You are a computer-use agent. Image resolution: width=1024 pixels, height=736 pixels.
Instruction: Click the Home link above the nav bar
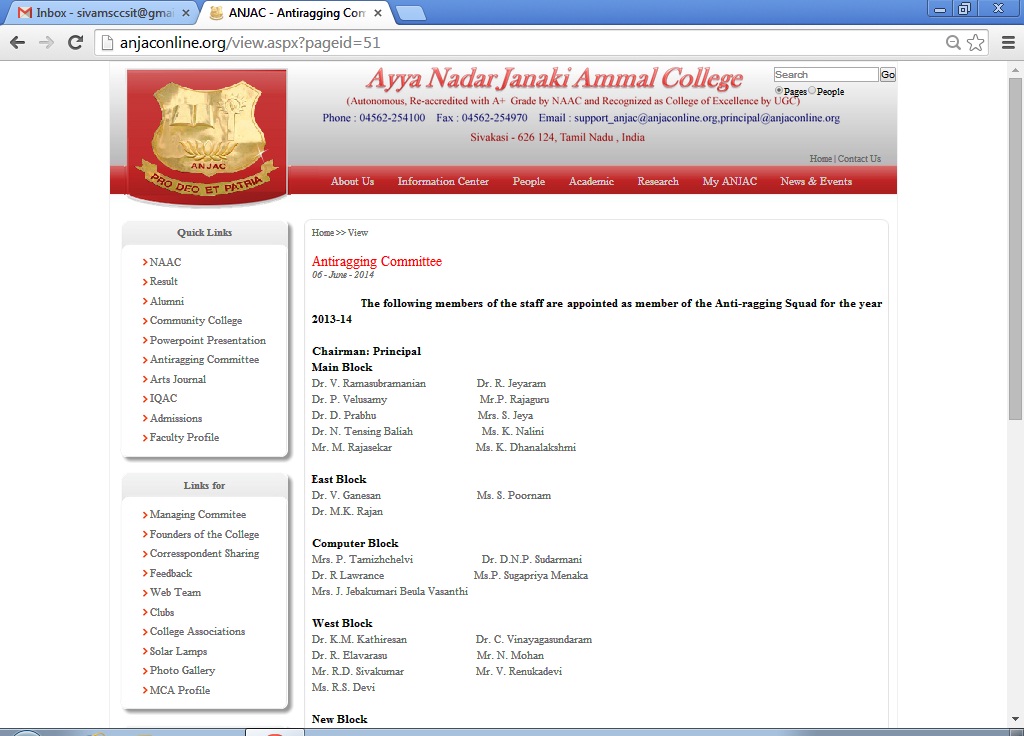(x=821, y=159)
